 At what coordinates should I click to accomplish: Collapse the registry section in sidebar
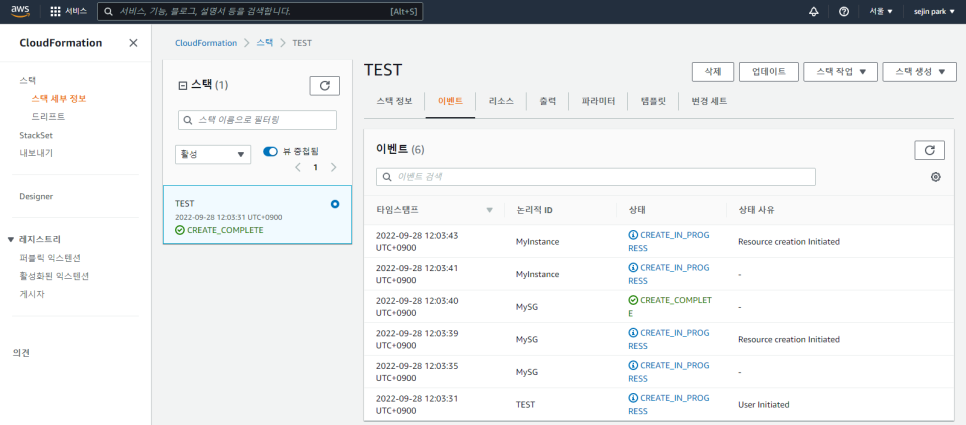point(10,239)
